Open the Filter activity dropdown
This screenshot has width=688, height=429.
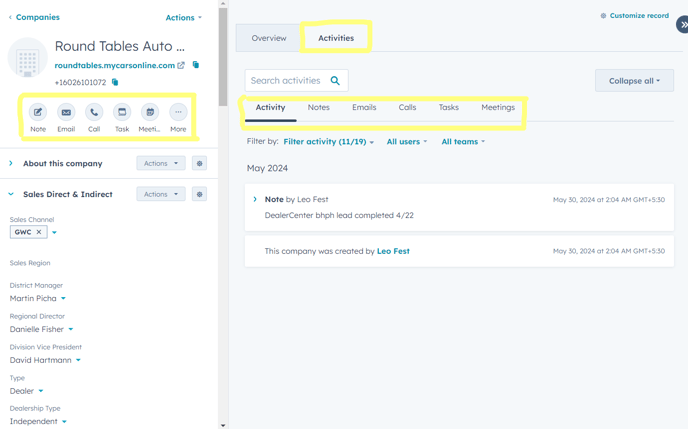click(x=328, y=142)
